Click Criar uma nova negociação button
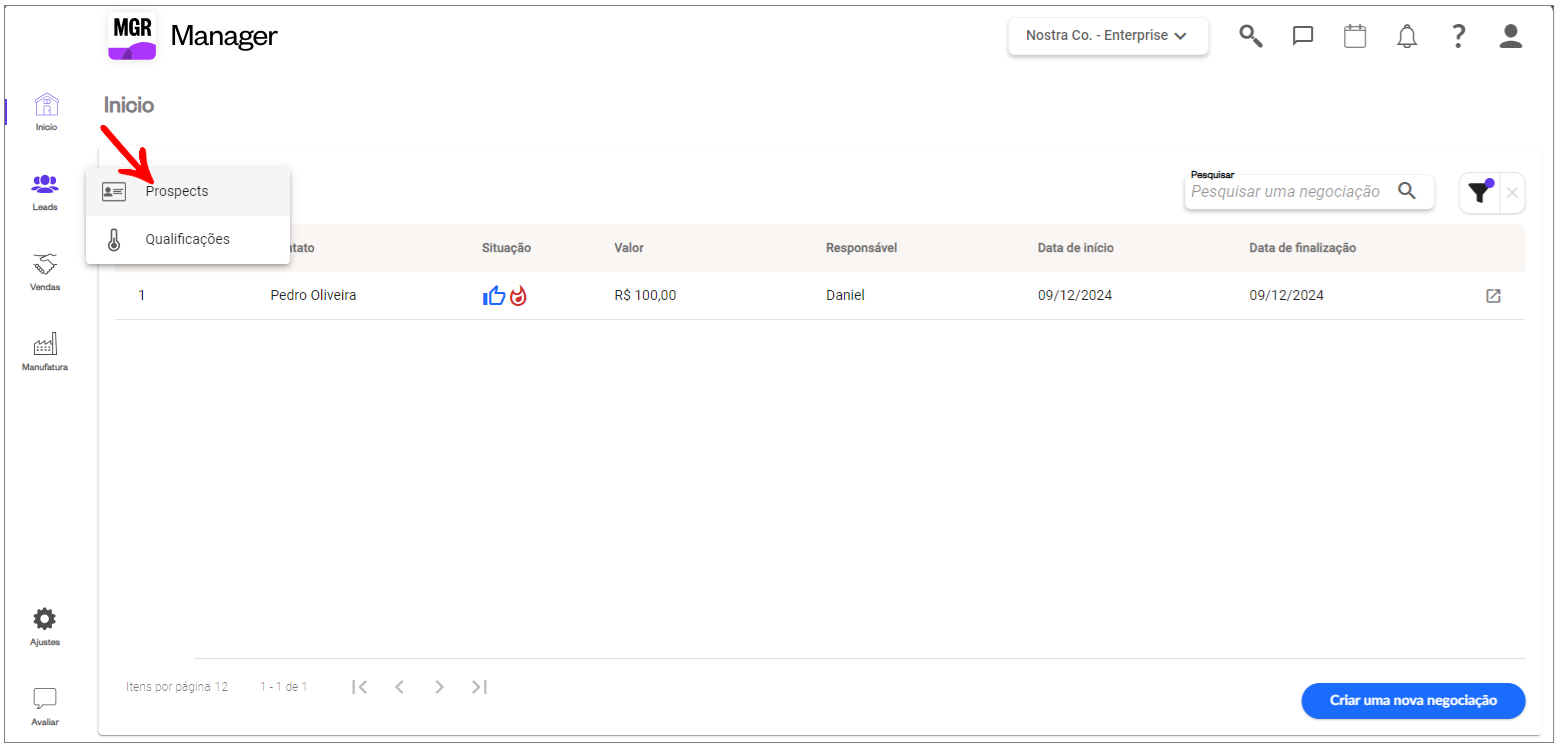Viewport: 1560px width, 746px height. tap(1413, 701)
